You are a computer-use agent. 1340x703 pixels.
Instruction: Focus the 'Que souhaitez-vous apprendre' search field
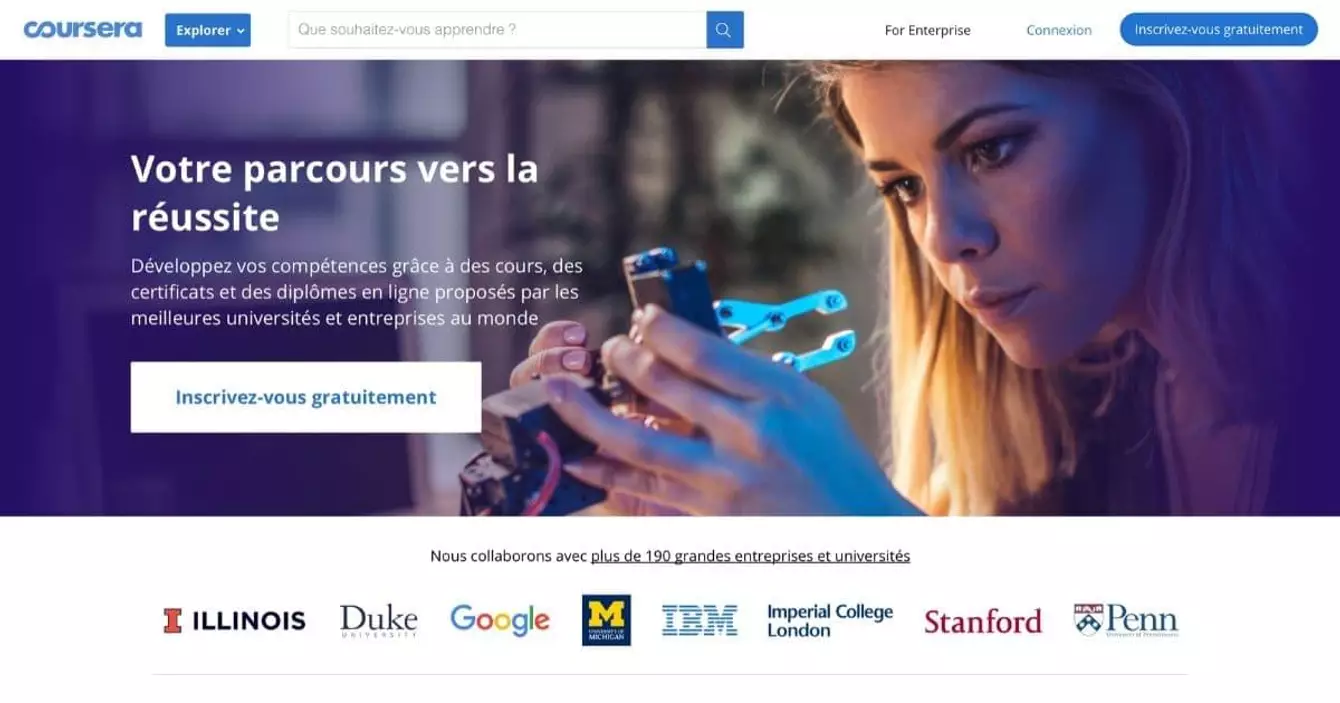[x=497, y=30]
